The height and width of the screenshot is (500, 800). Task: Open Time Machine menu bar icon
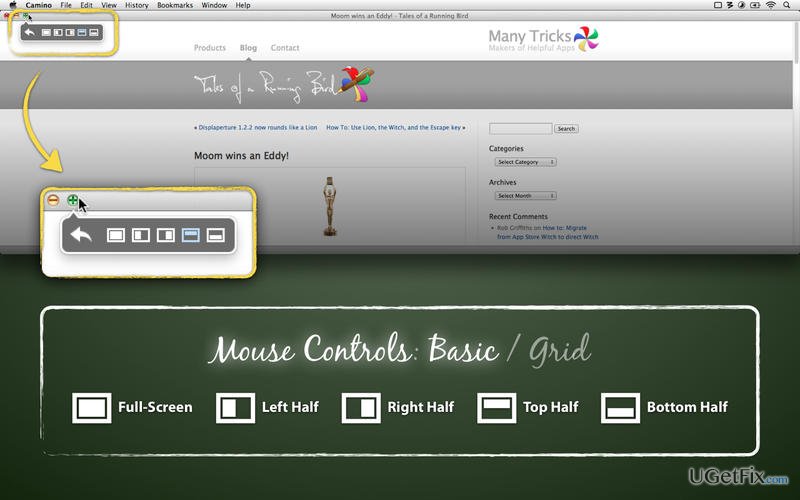741,5
